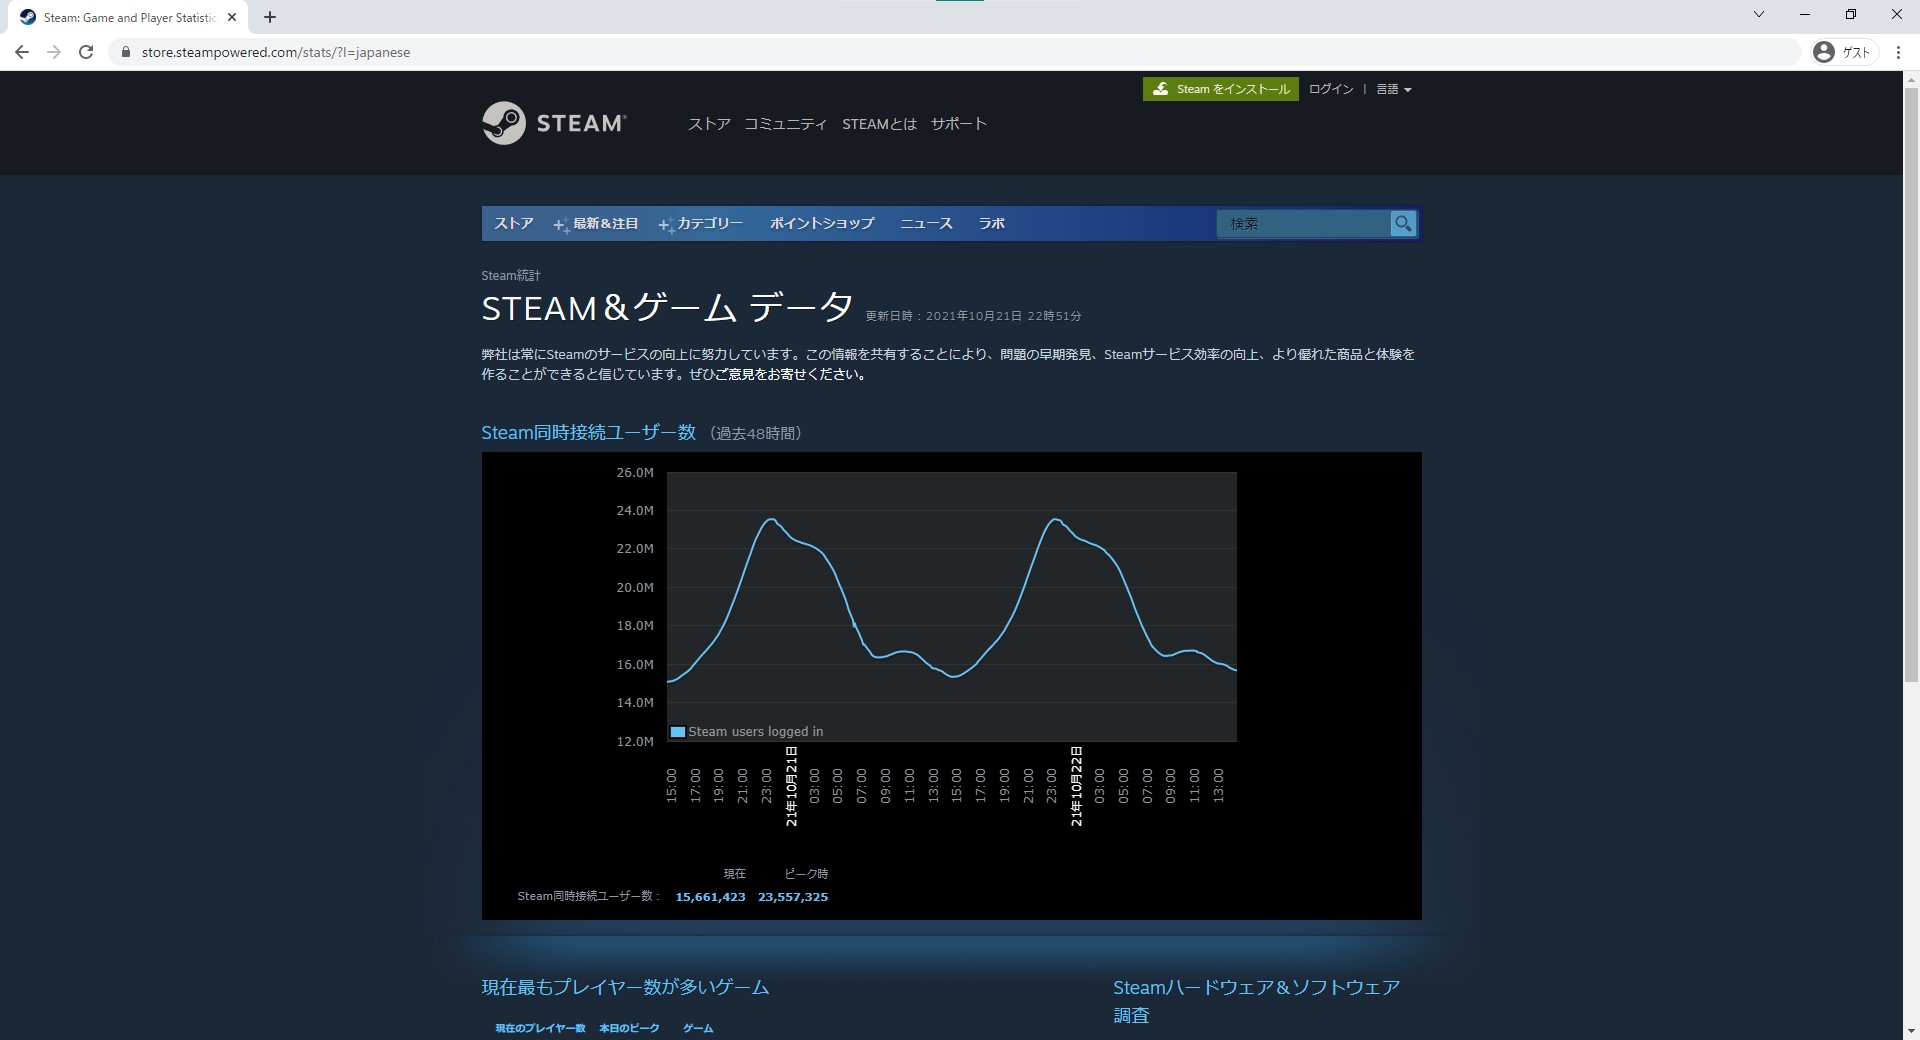
Task: Click the Steam同時接続ユーザー数 heading
Action: [588, 432]
